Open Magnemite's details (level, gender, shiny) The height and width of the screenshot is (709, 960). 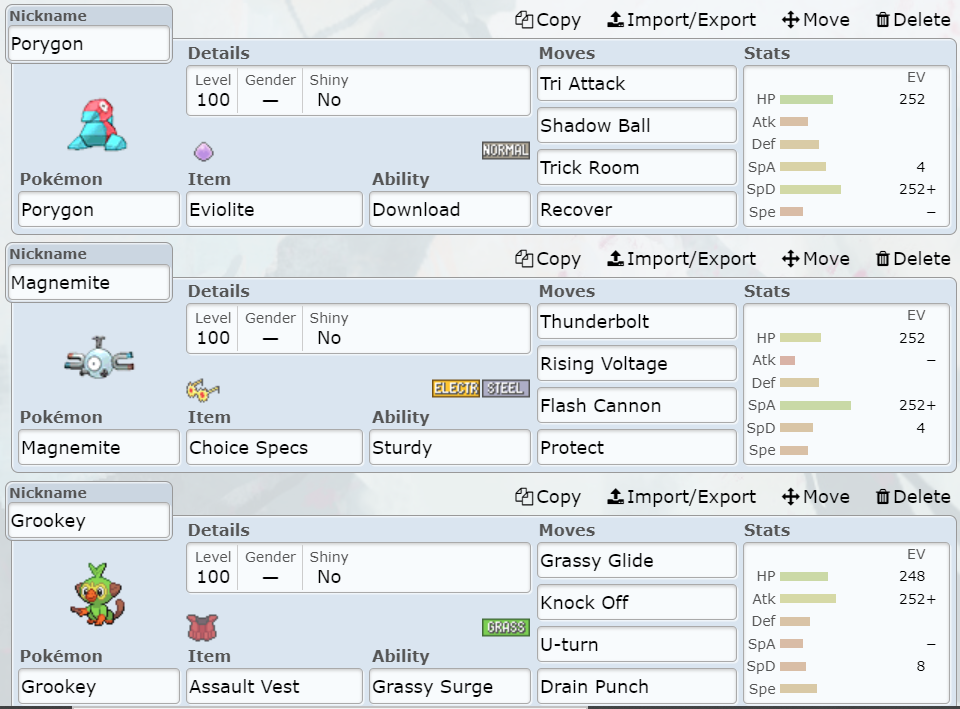pyautogui.click(x=358, y=329)
